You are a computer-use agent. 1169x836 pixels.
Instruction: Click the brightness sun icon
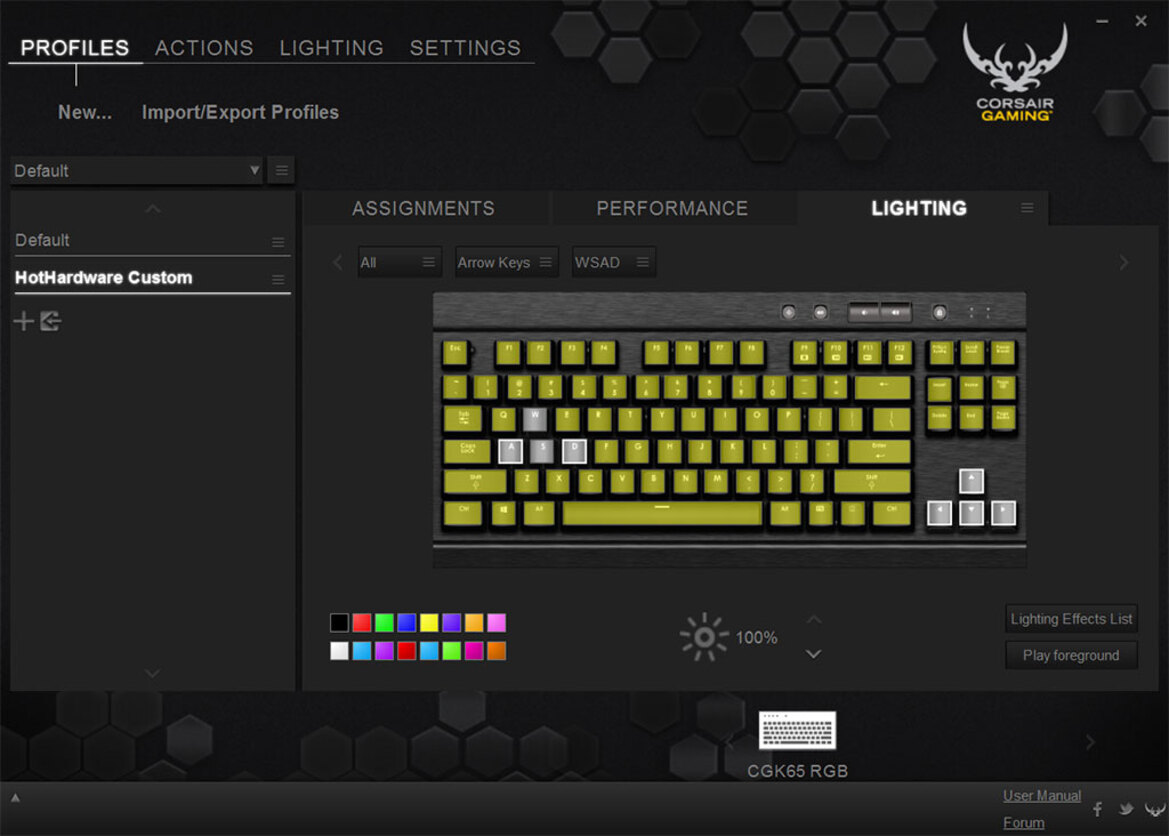click(704, 638)
